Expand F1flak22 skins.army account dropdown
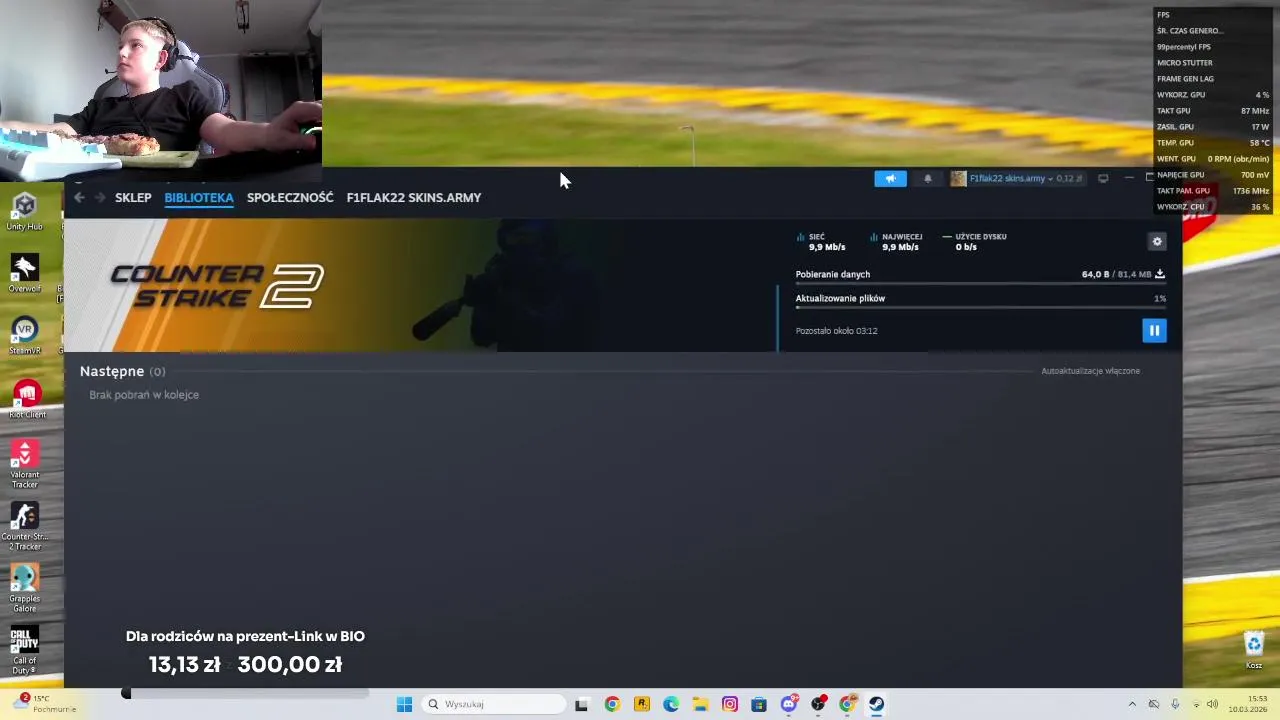Screen dimensions: 1280x720 click(x=1011, y=179)
